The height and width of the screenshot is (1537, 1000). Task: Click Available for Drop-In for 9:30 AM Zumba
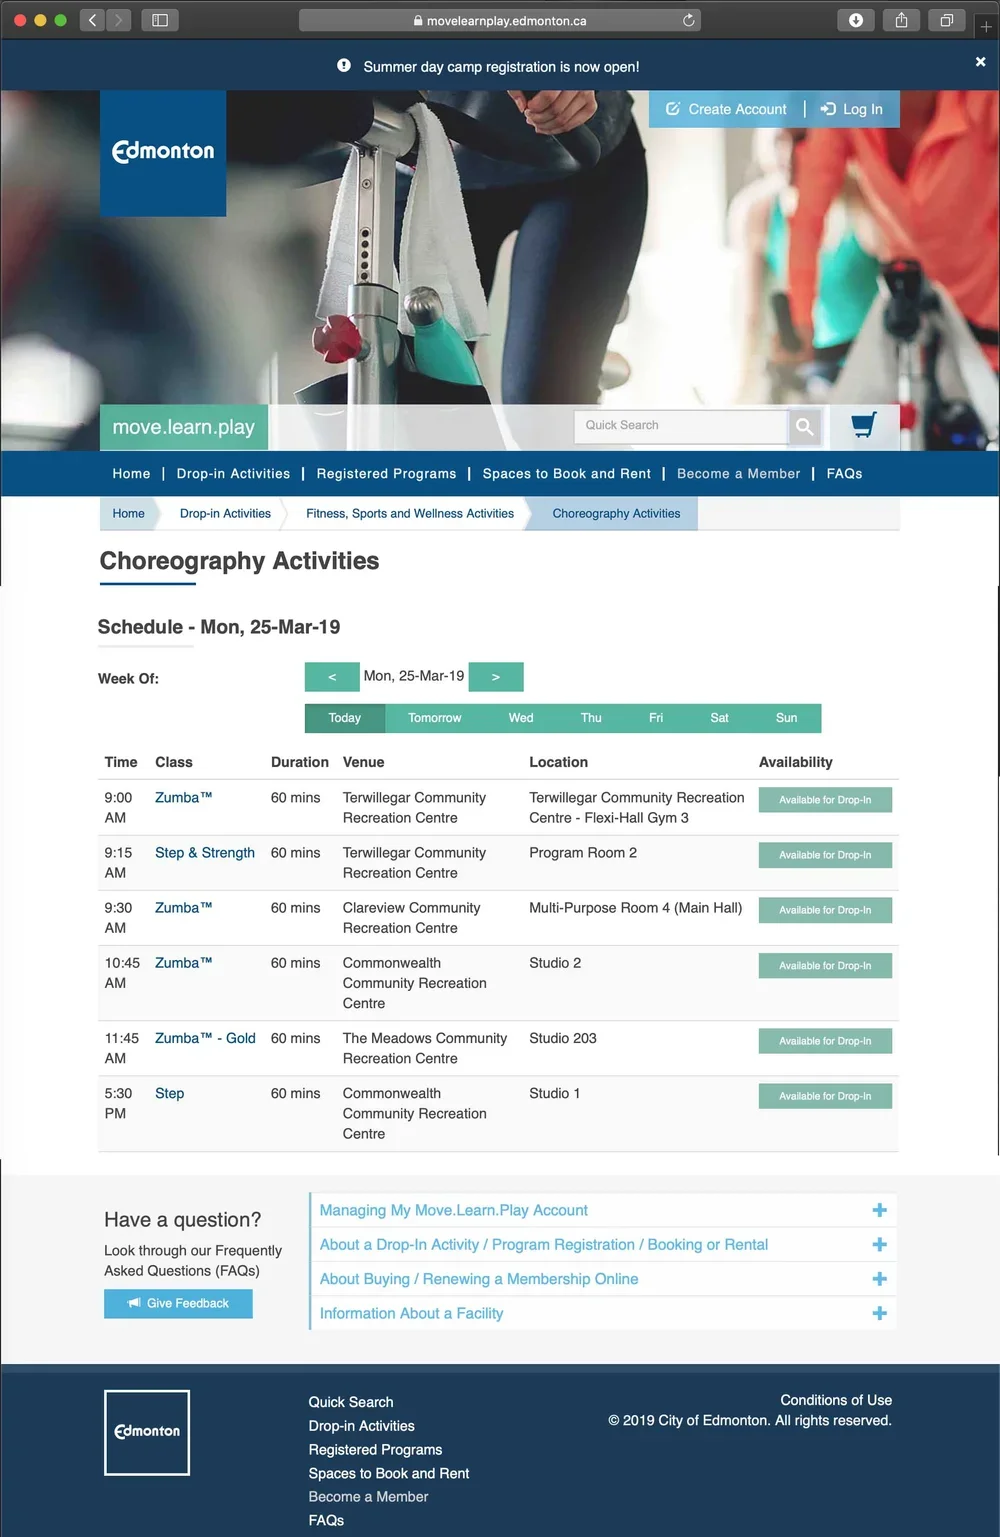[x=825, y=910]
